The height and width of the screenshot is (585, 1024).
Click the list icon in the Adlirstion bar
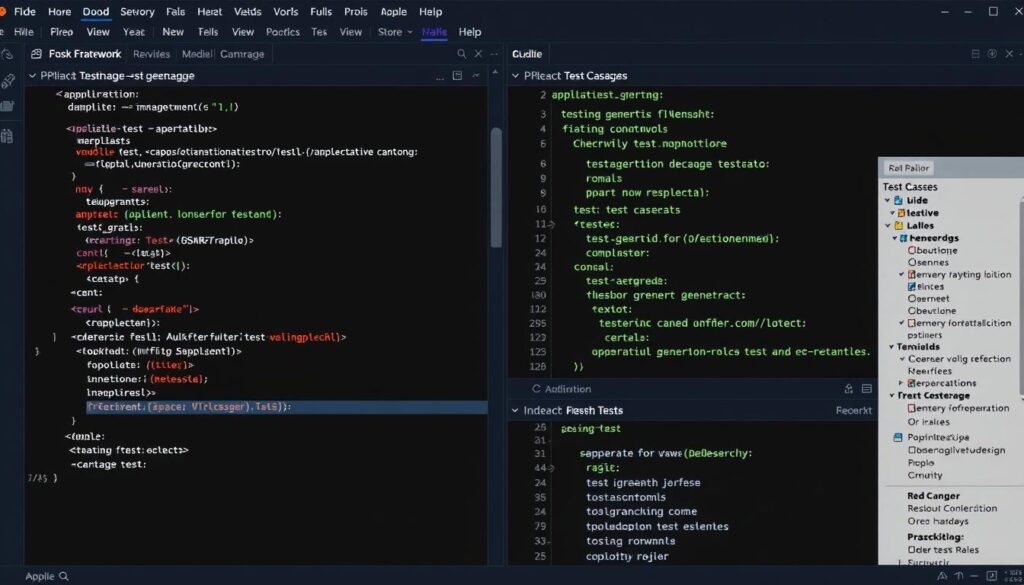867,388
